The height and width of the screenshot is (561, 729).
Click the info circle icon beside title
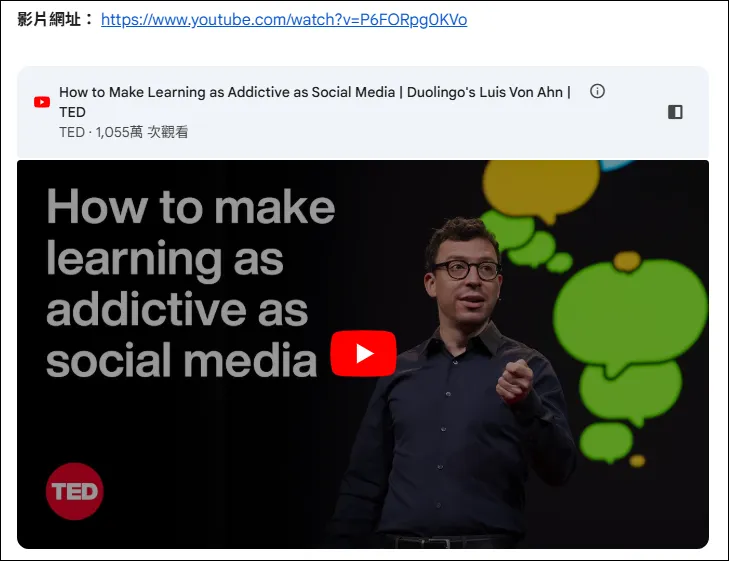[597, 91]
